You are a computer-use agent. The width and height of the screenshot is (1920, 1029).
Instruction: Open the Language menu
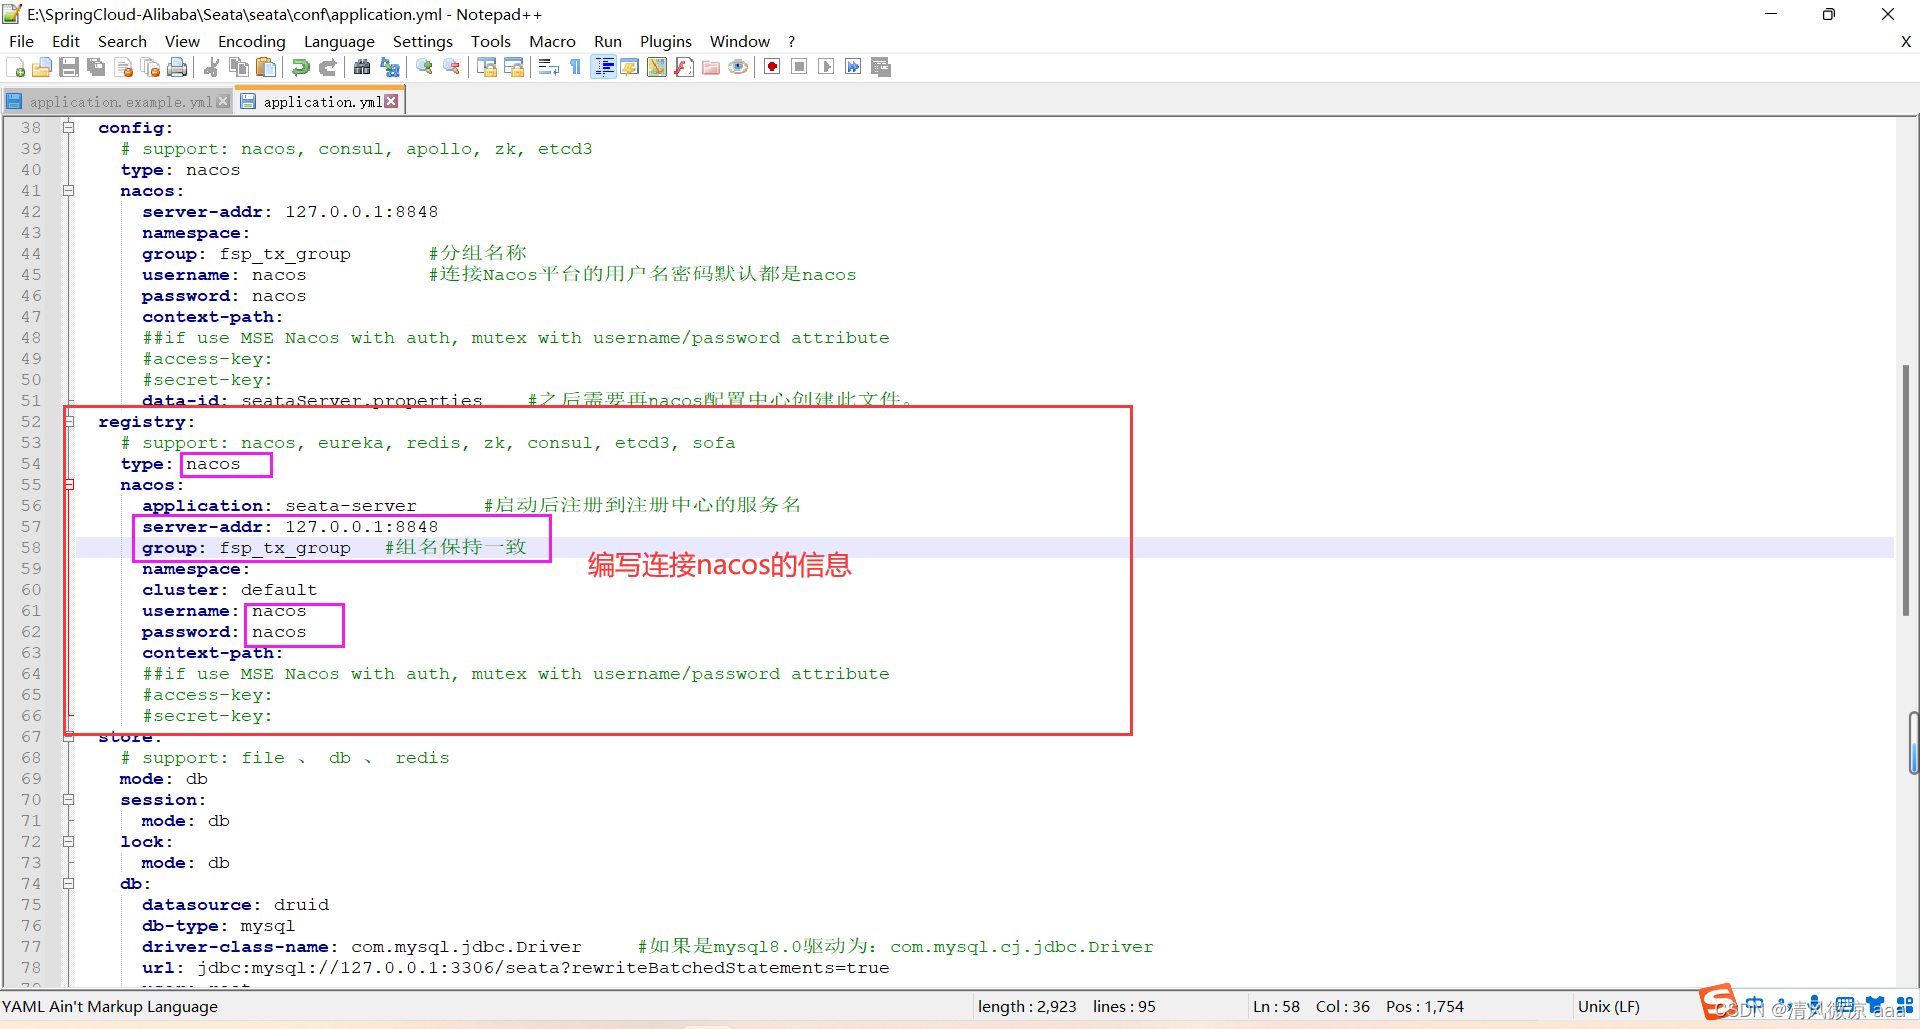[339, 41]
